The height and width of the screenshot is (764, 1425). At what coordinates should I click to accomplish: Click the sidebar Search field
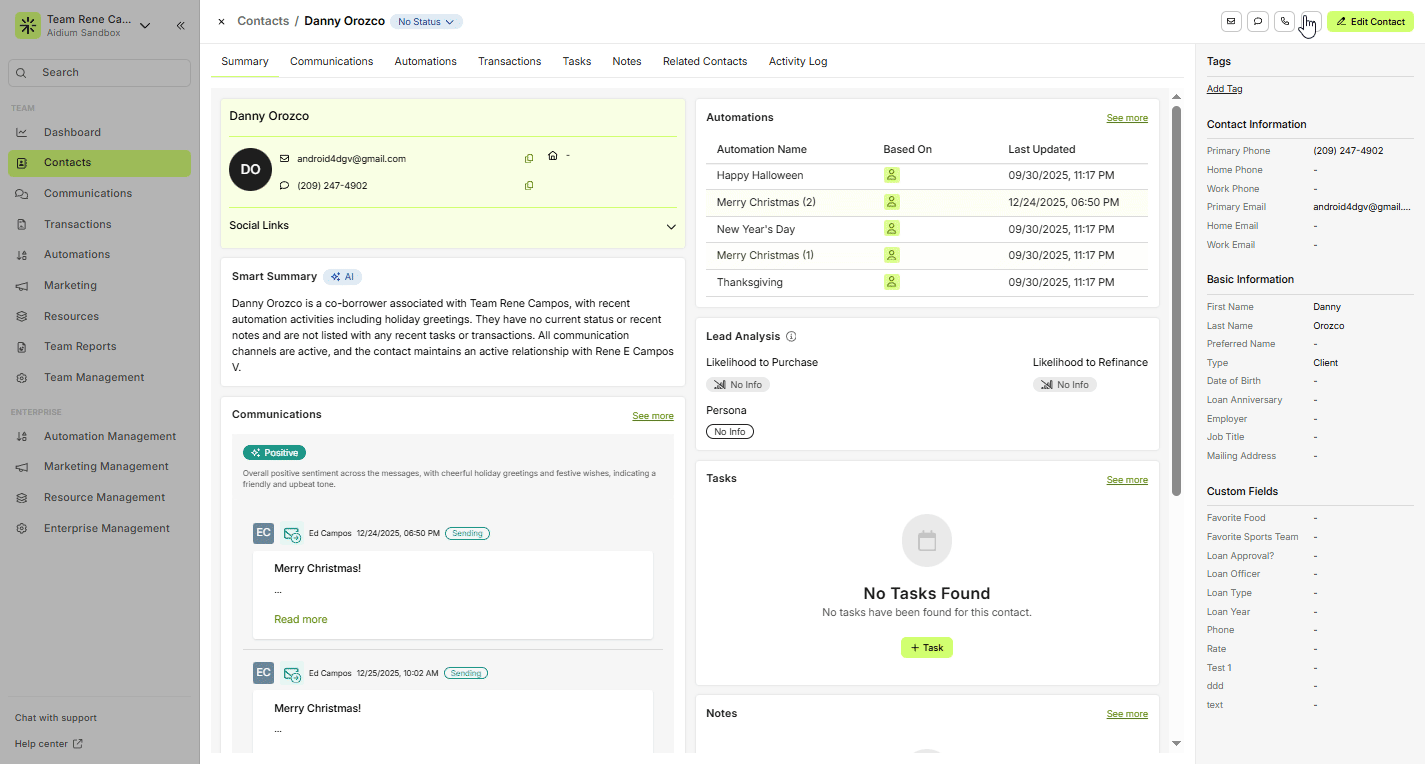[x=99, y=73]
